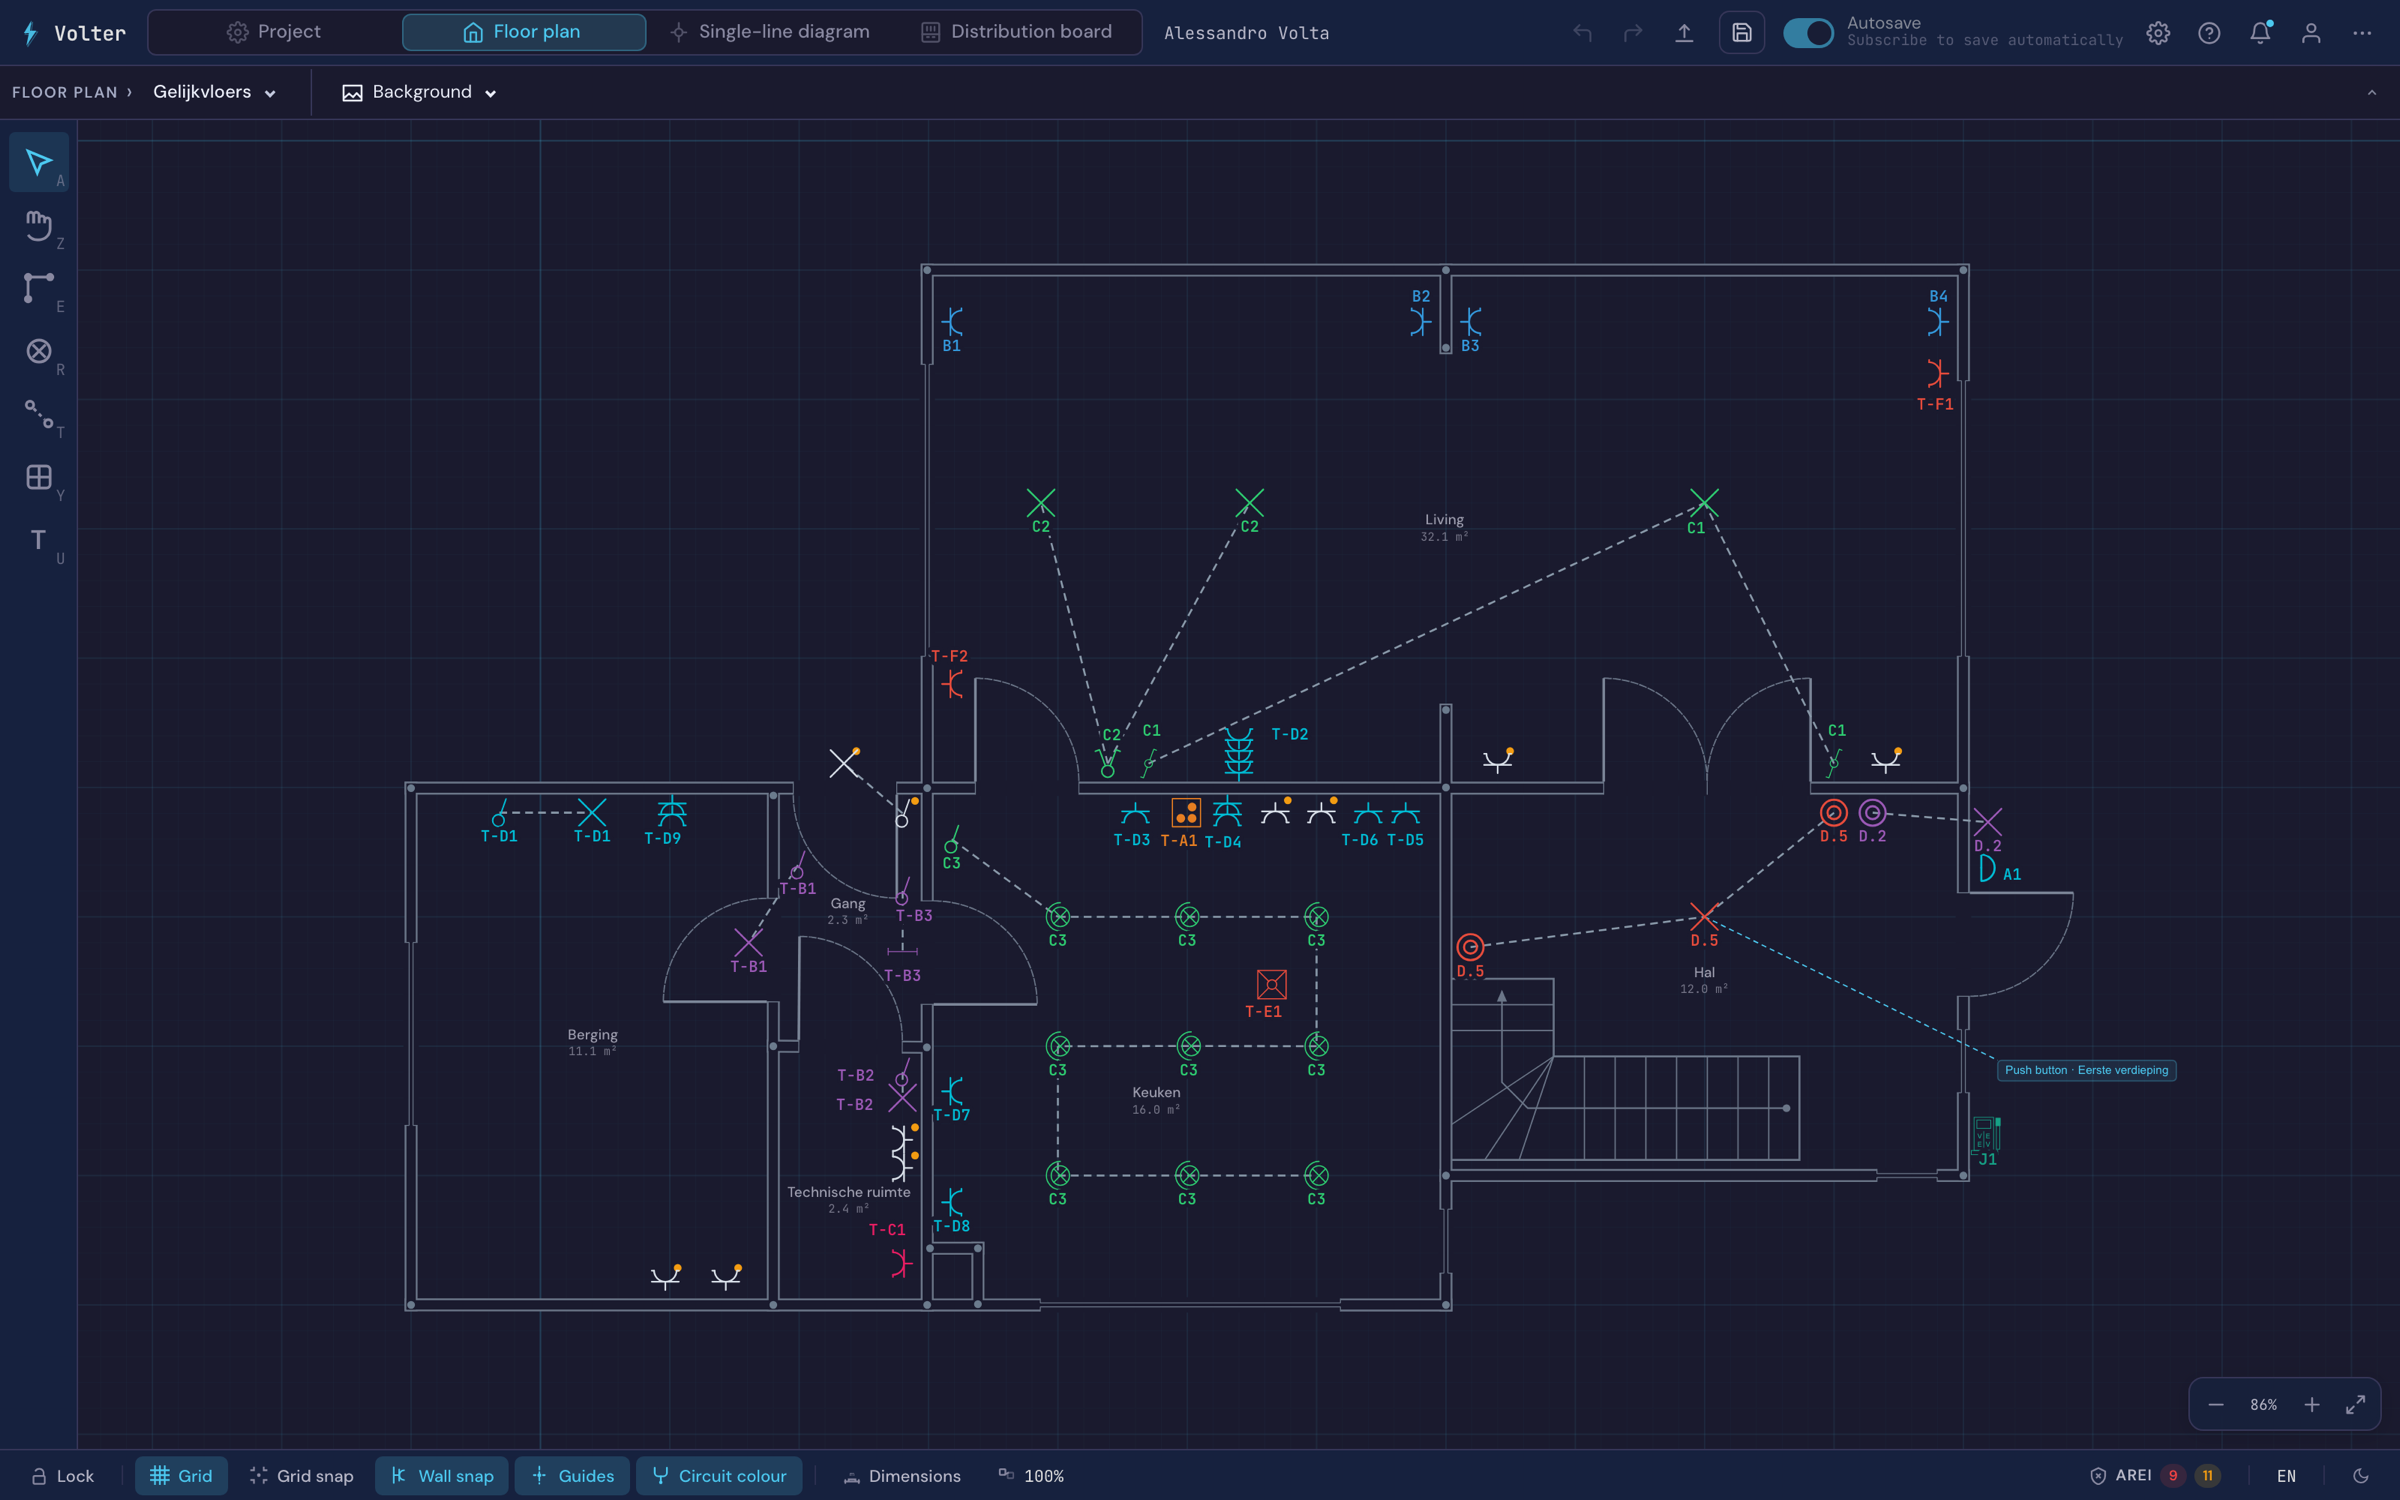The image size is (2400, 1500).
Task: Select the component symbol tool
Action: point(39,351)
